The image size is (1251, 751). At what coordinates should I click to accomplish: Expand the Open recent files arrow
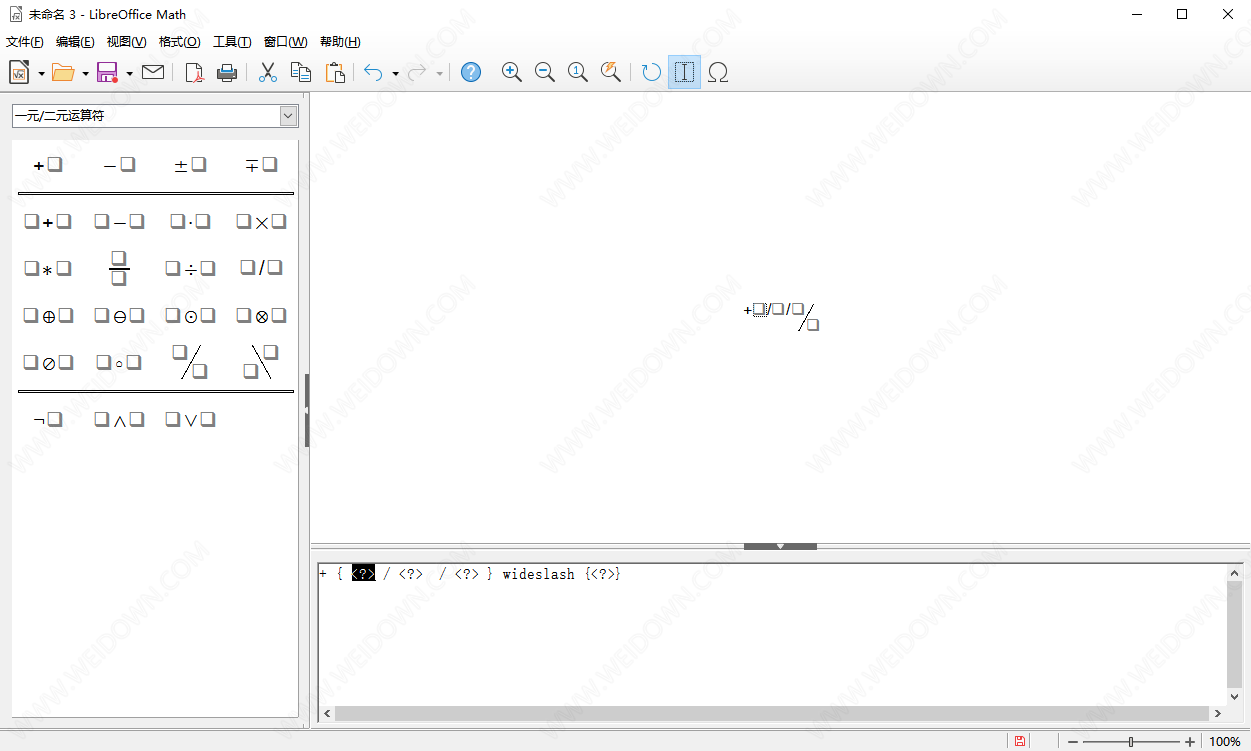point(85,73)
